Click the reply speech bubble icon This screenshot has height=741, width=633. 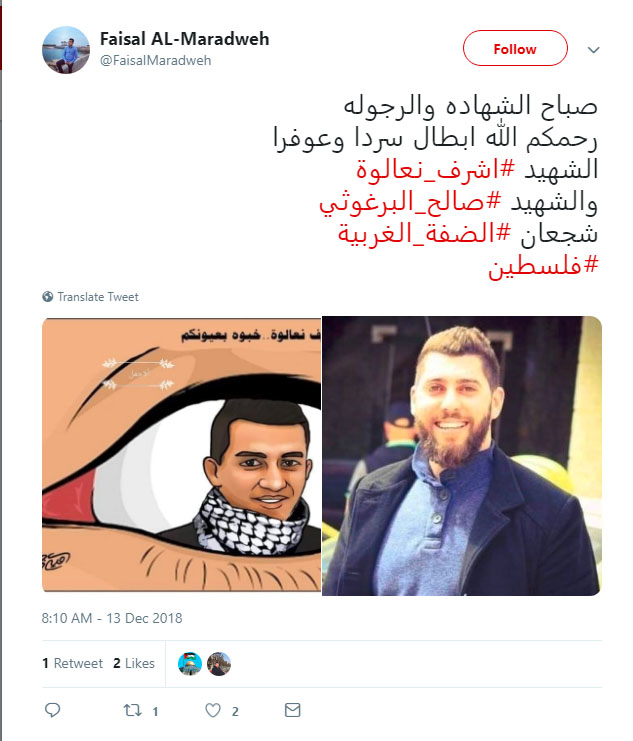[52, 710]
